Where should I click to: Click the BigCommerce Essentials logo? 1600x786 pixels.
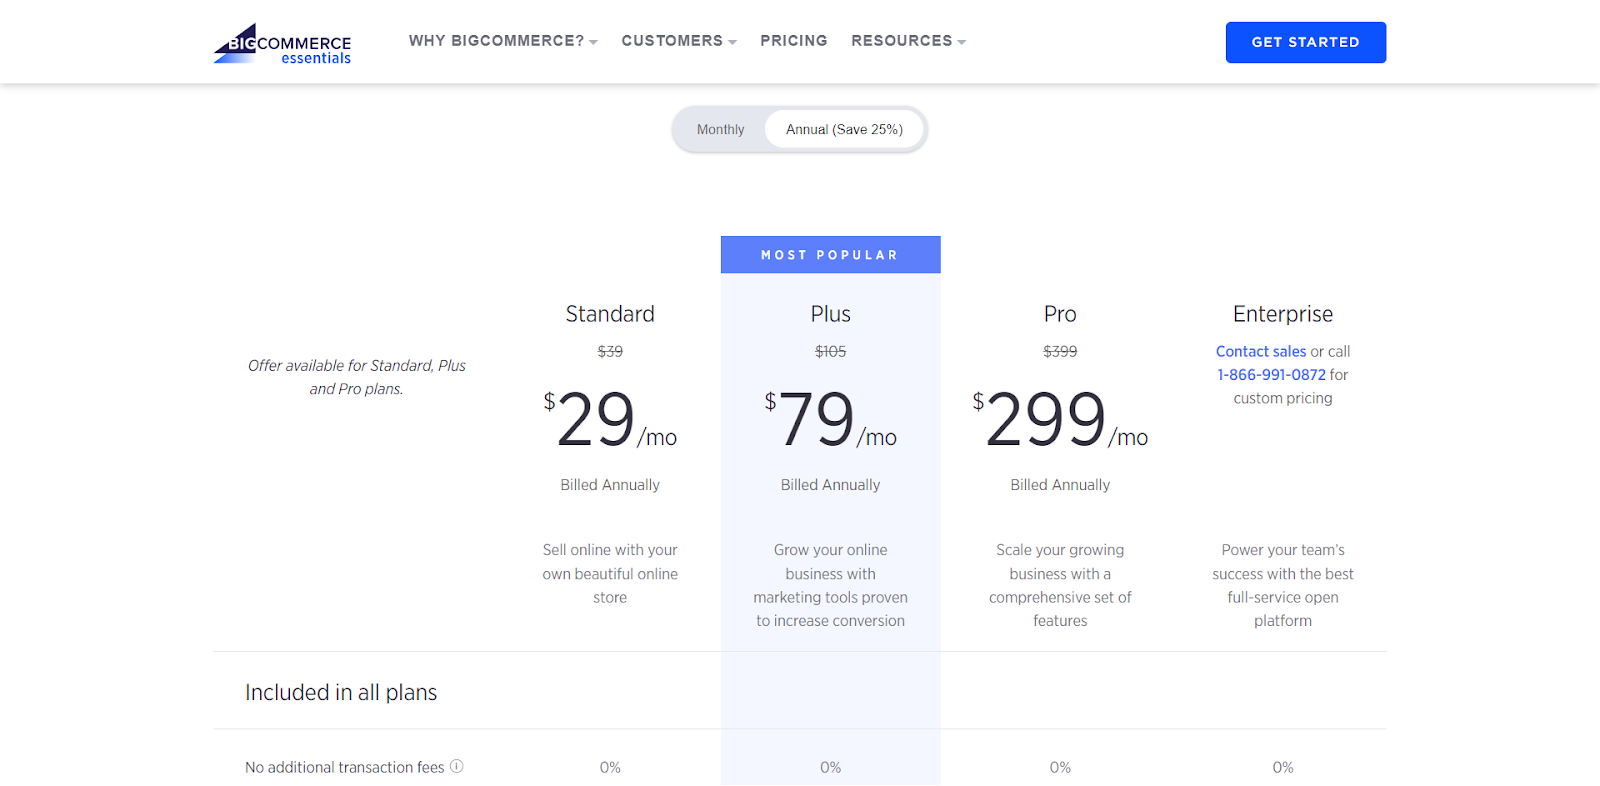click(282, 44)
